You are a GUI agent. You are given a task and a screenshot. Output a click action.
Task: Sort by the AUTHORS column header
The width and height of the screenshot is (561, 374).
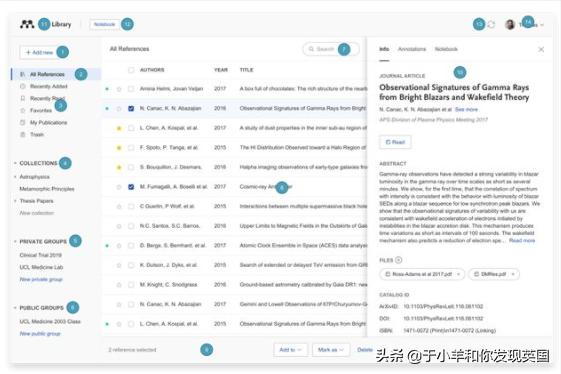152,70
